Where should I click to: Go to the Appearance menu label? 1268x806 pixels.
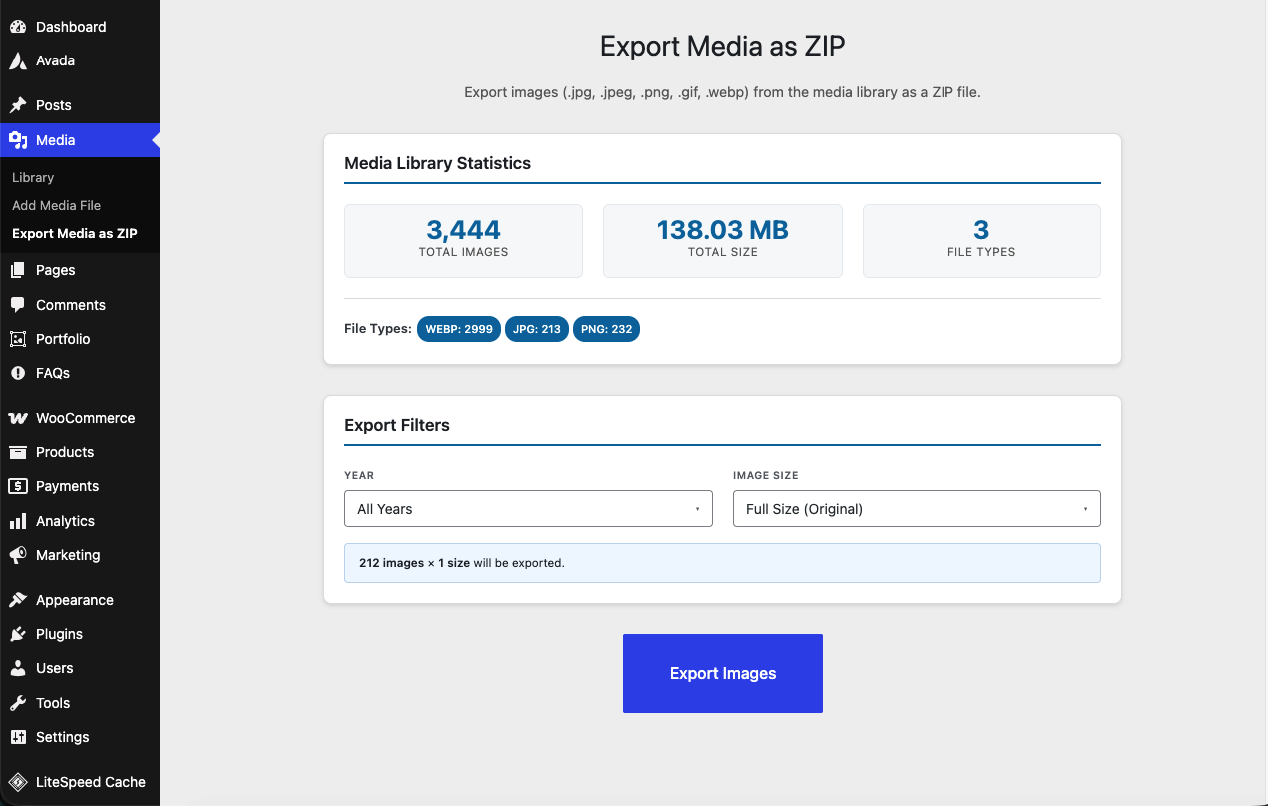(x=75, y=600)
